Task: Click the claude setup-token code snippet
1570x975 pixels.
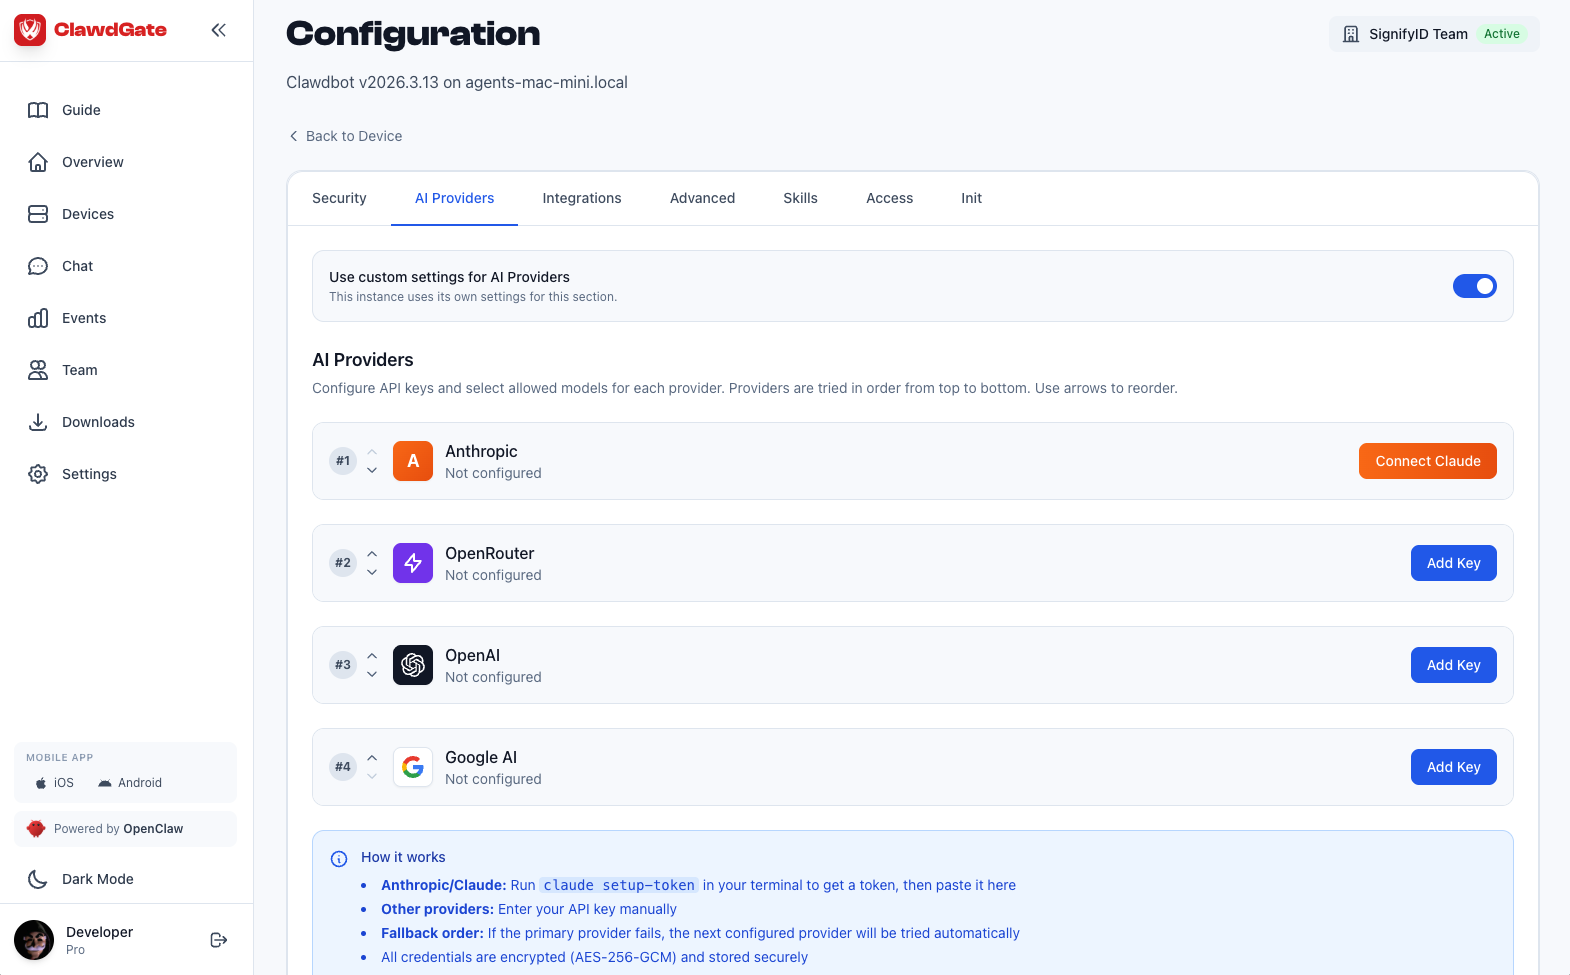Action: pos(619,885)
